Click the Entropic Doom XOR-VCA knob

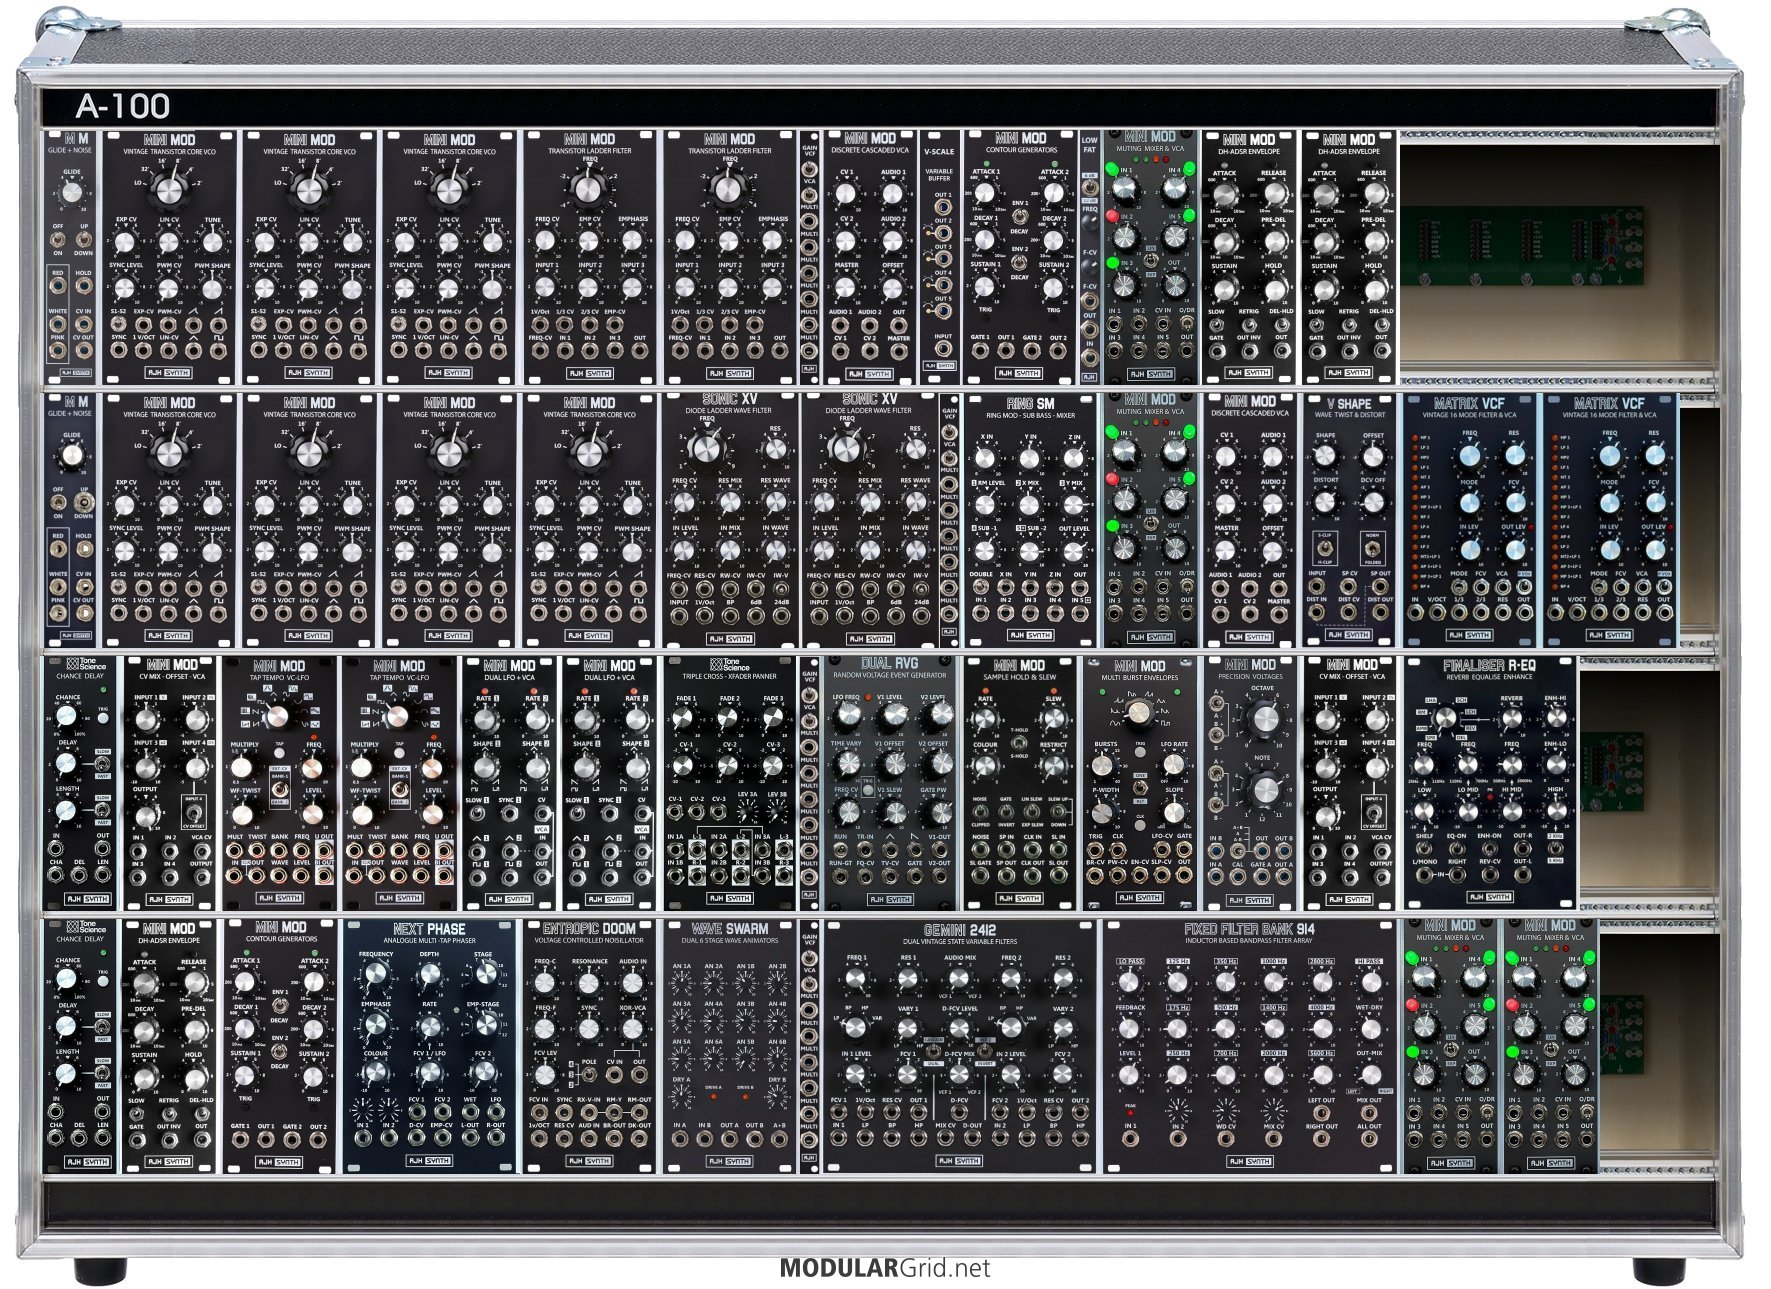pyautogui.click(x=633, y=1028)
